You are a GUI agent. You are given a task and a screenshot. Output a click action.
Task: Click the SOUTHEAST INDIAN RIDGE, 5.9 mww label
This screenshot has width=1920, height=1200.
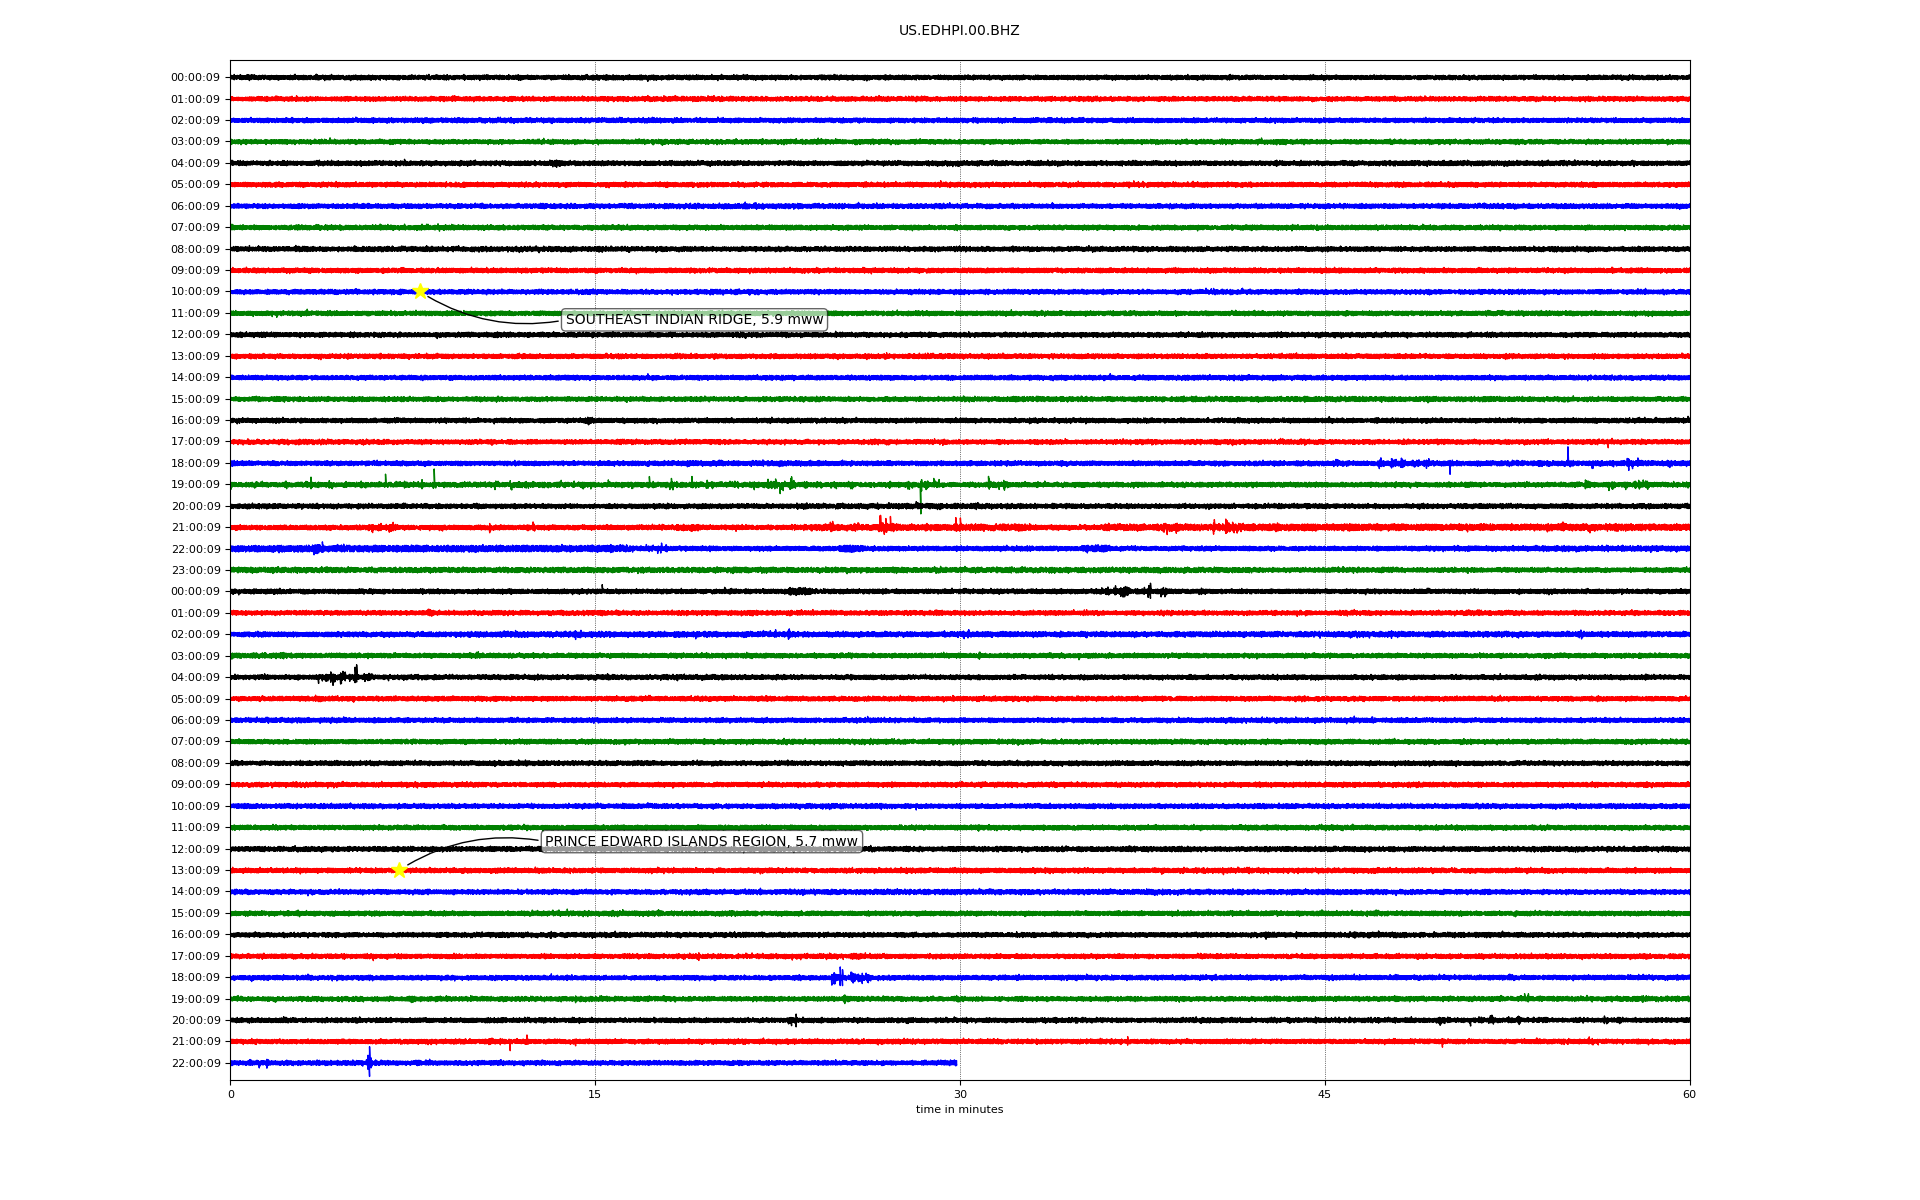[x=694, y=320]
